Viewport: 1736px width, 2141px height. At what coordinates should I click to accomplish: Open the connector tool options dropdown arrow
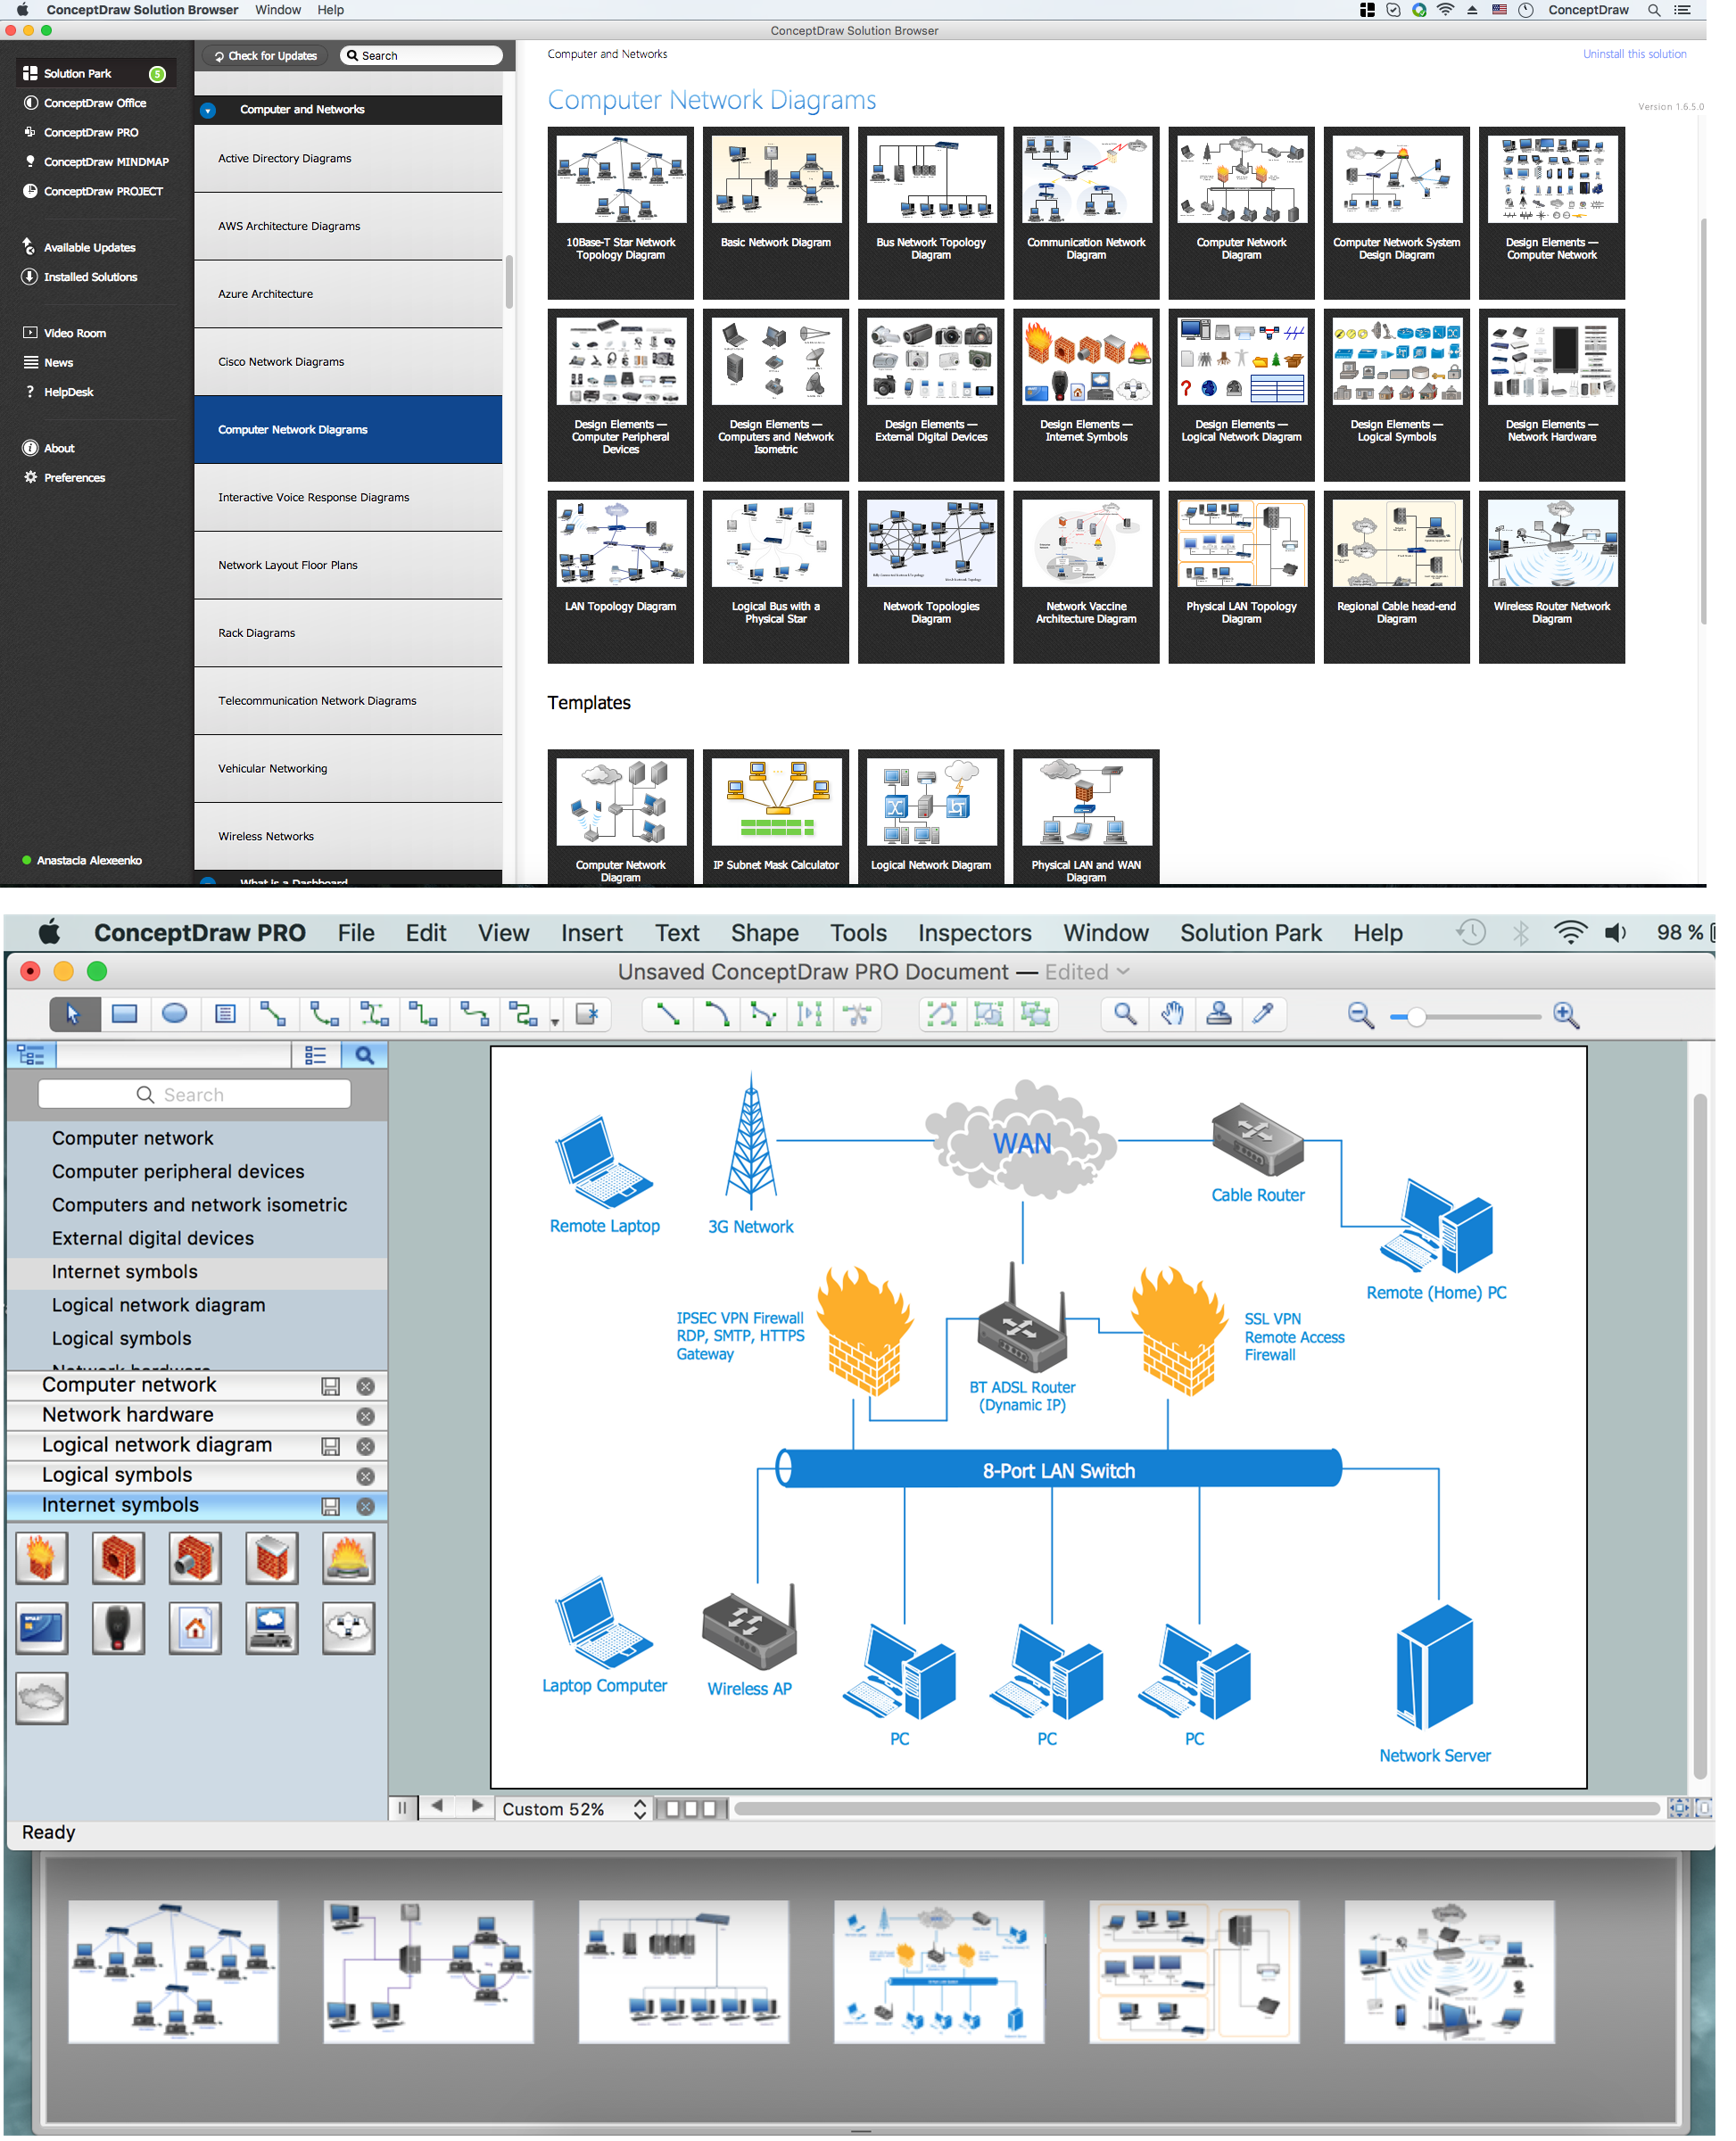(x=555, y=1021)
